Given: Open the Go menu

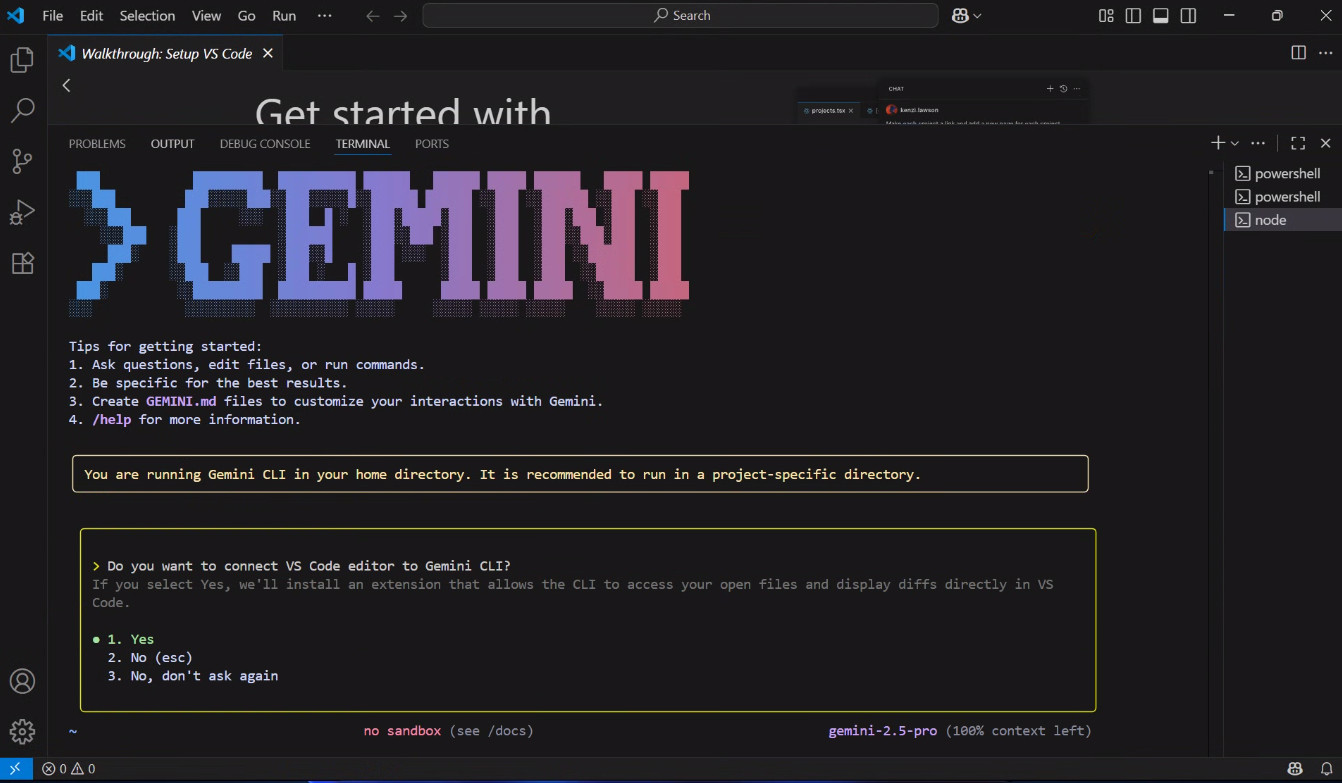Looking at the screenshot, I should [246, 16].
